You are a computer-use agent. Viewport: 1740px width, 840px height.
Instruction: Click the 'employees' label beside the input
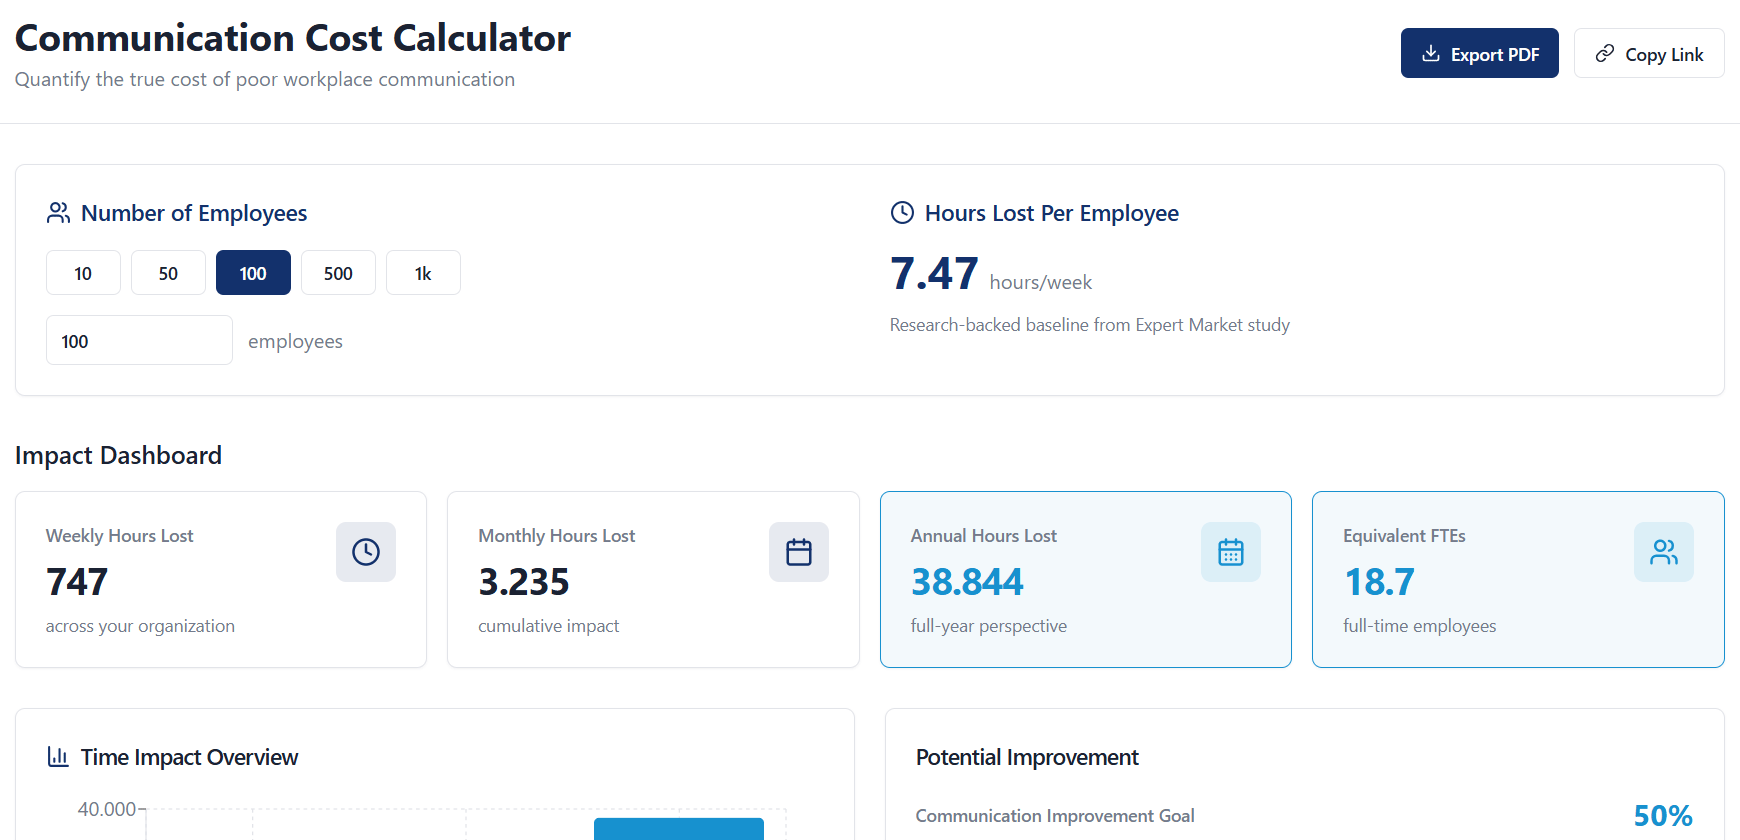point(295,341)
